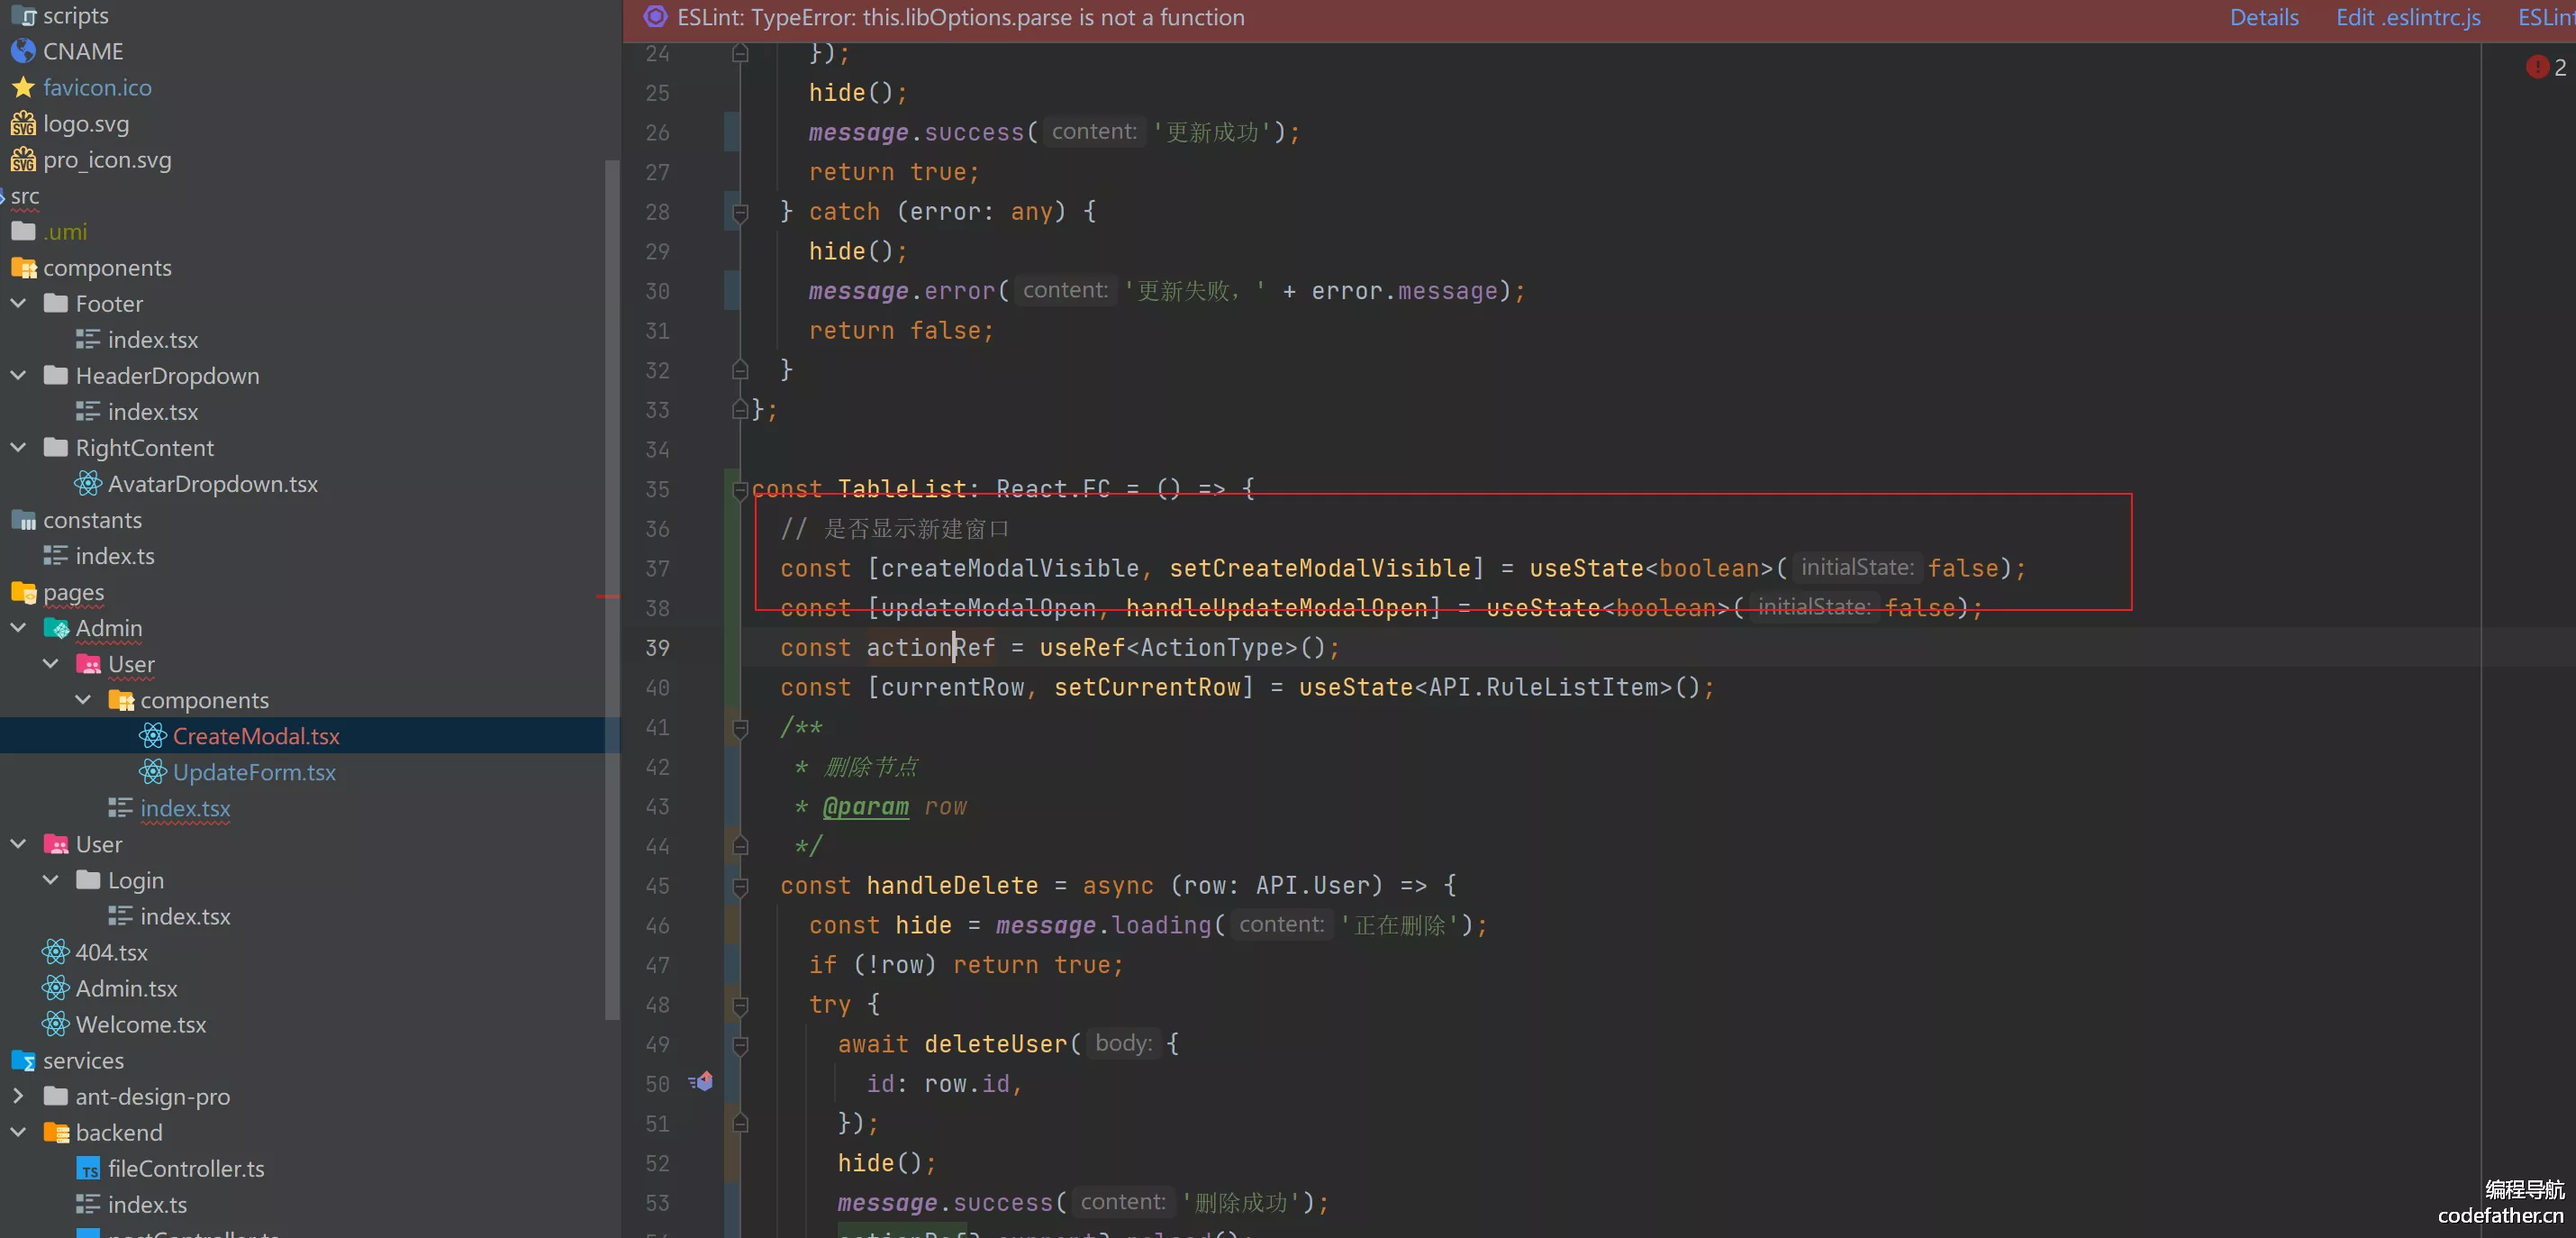Click the CreateModal.tsx React icon
The image size is (2576, 1238).
coord(153,735)
